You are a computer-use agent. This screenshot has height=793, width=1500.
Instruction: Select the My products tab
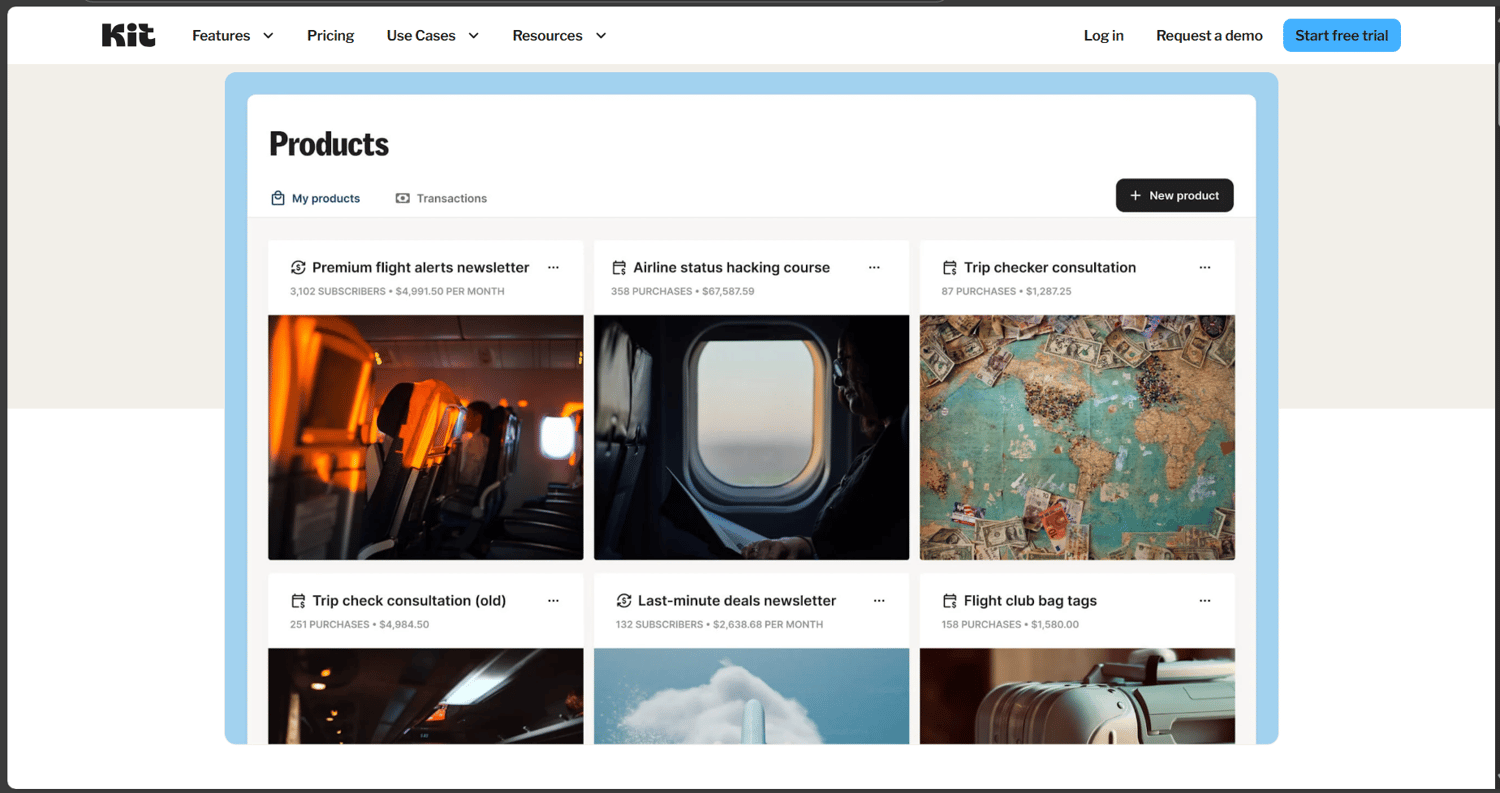[326, 197]
